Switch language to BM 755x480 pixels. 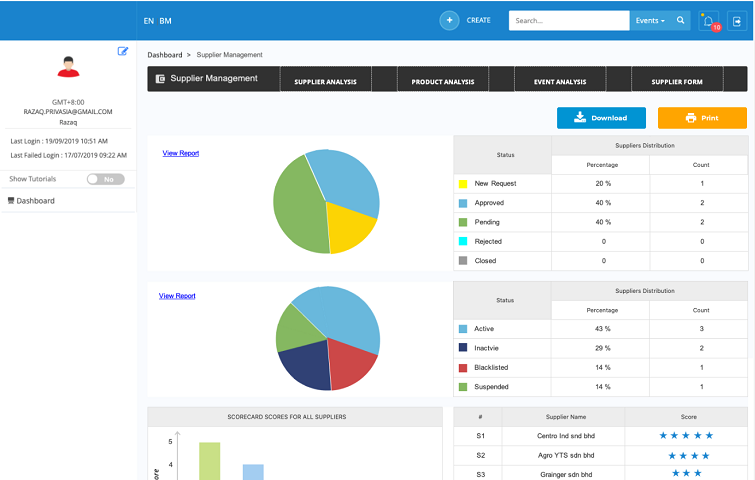(165, 21)
